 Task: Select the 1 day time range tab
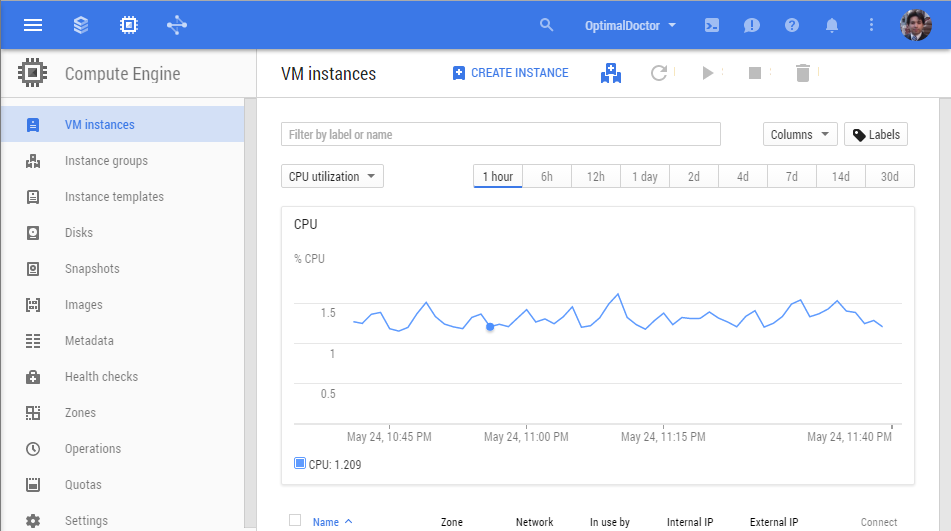click(x=645, y=176)
